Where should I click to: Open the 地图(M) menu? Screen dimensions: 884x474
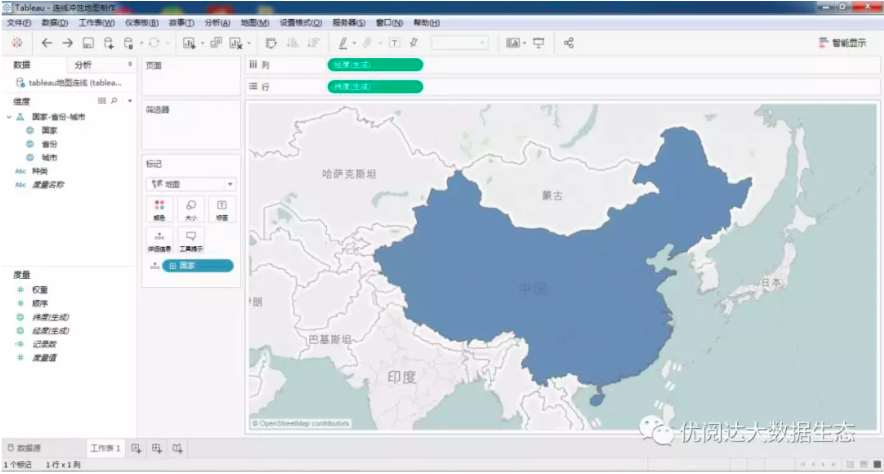[x=255, y=22]
